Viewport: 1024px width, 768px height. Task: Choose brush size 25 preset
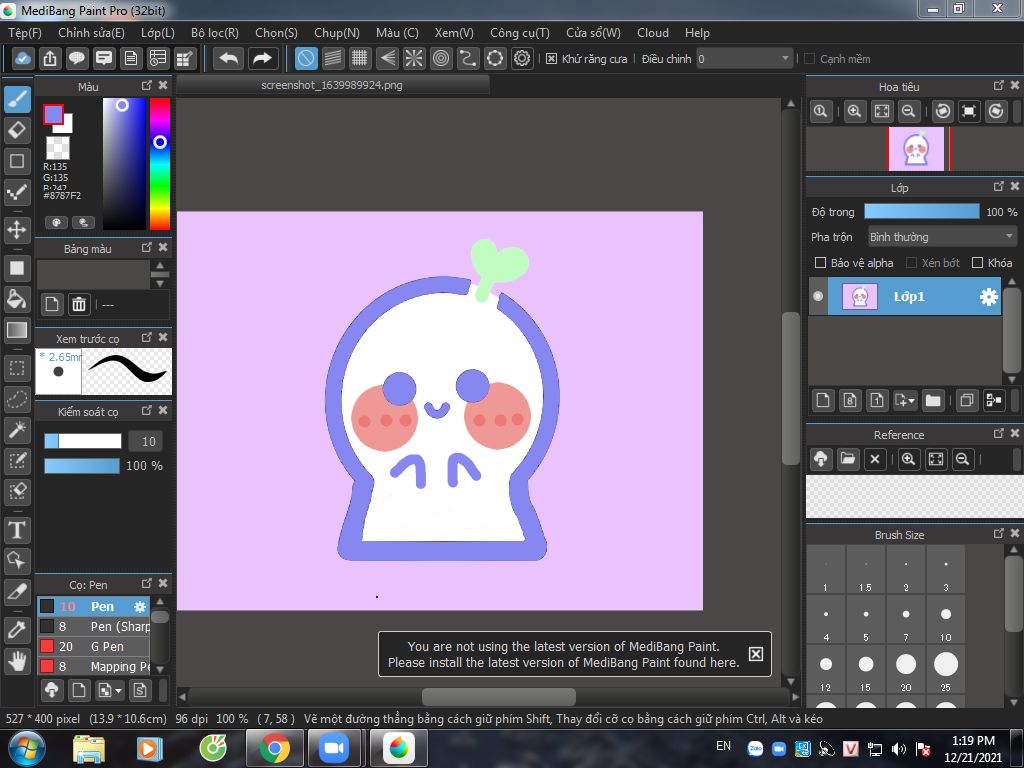click(x=946, y=669)
